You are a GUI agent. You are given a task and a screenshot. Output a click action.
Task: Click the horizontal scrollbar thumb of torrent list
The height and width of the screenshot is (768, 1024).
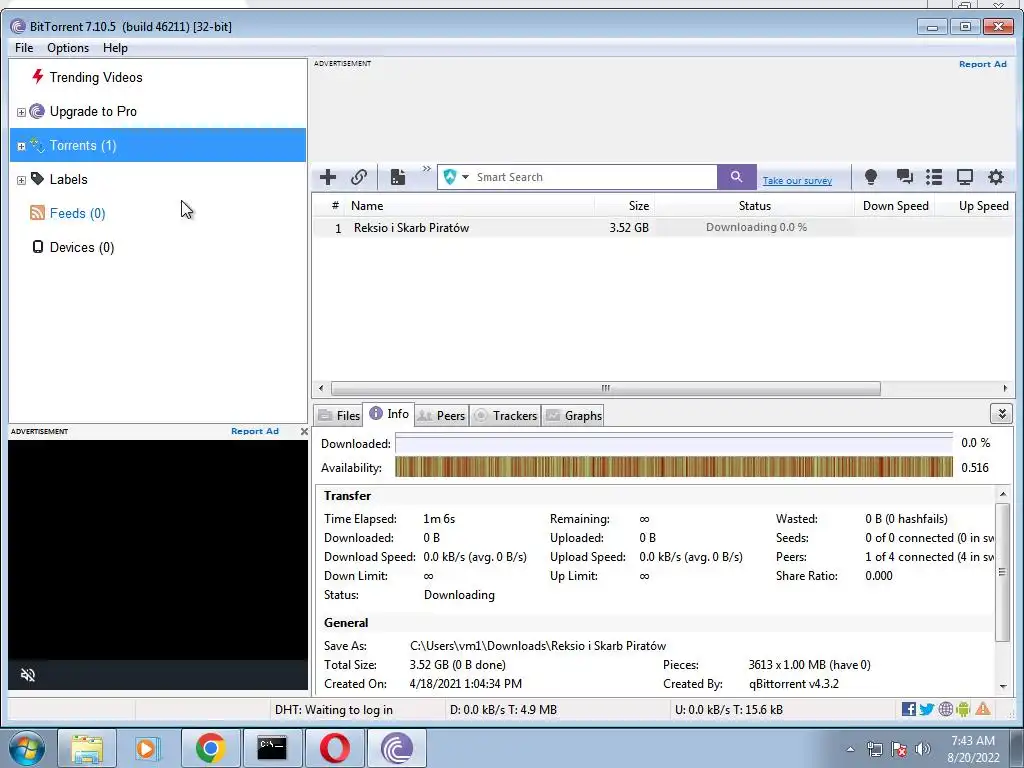click(x=606, y=389)
